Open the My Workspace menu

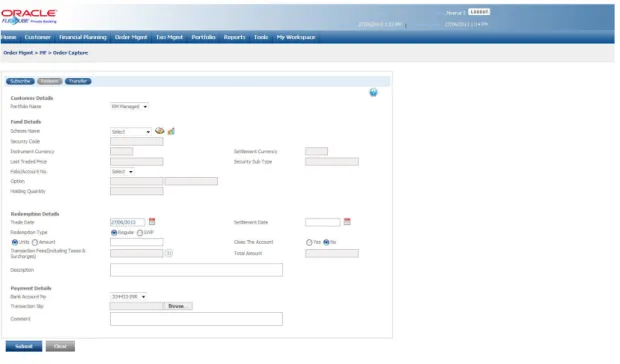point(296,37)
